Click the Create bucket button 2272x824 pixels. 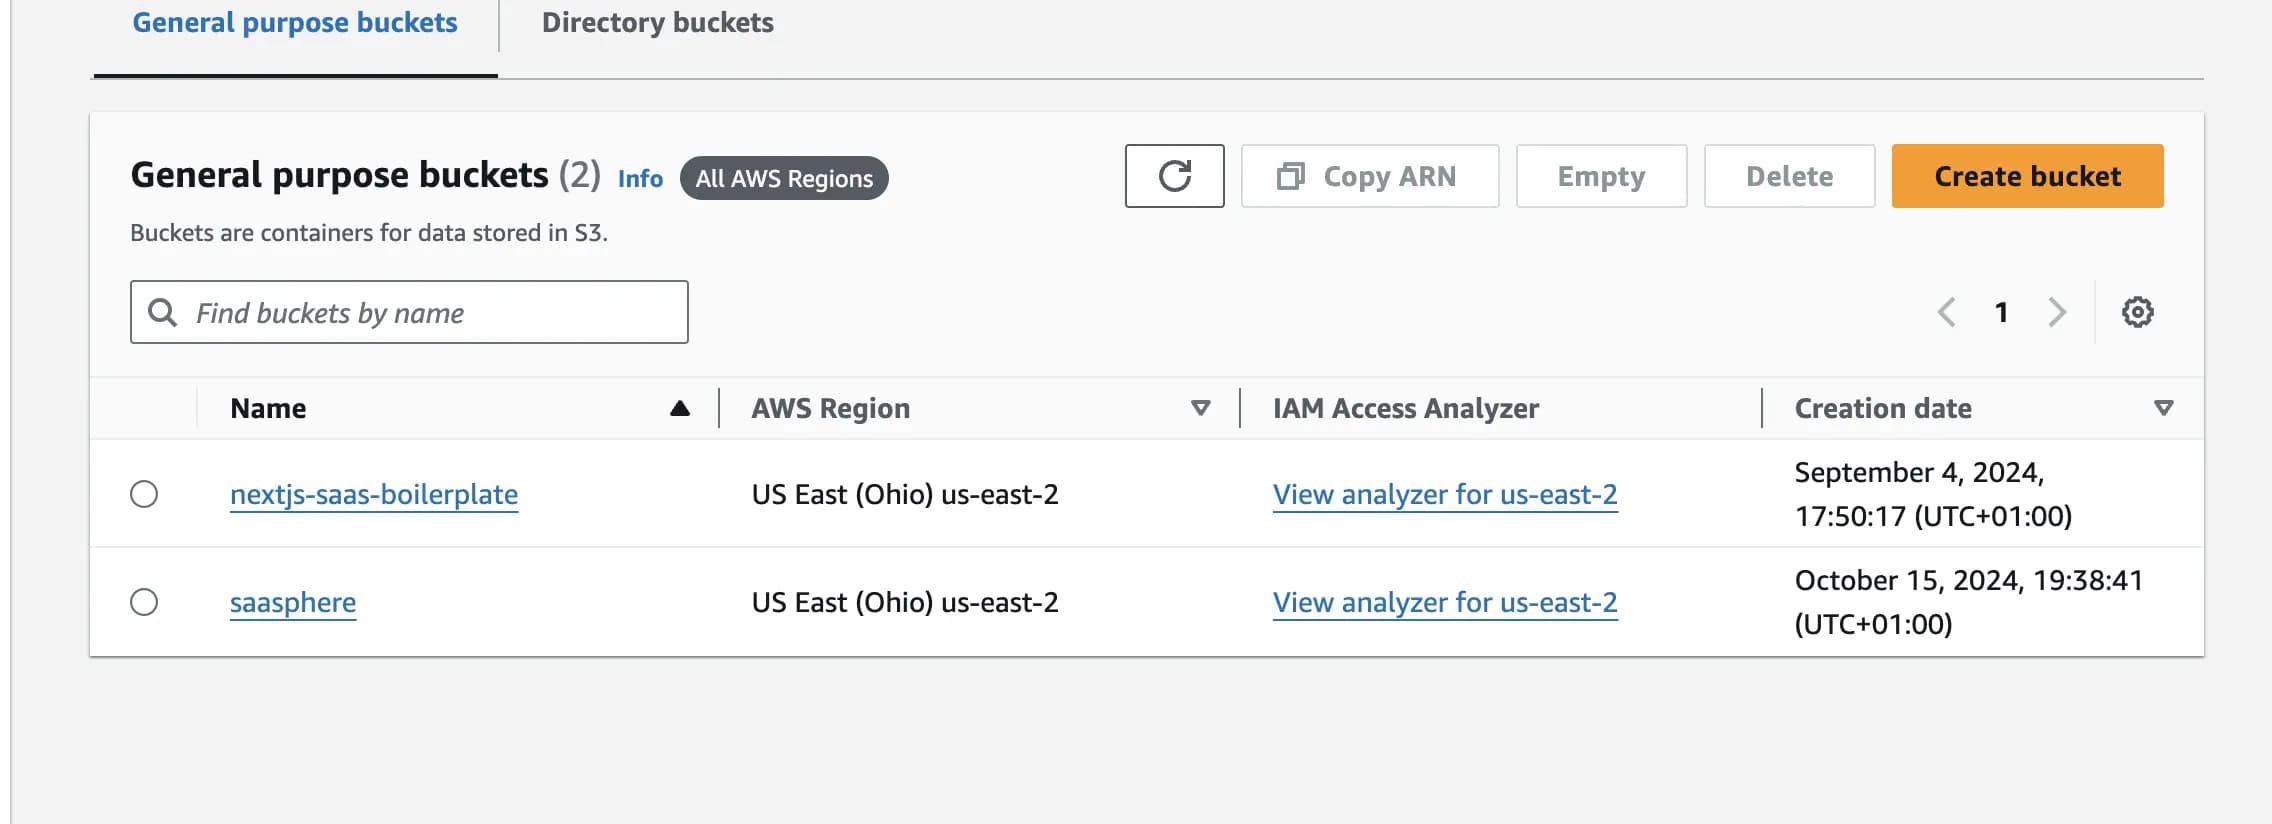pyautogui.click(x=2027, y=176)
